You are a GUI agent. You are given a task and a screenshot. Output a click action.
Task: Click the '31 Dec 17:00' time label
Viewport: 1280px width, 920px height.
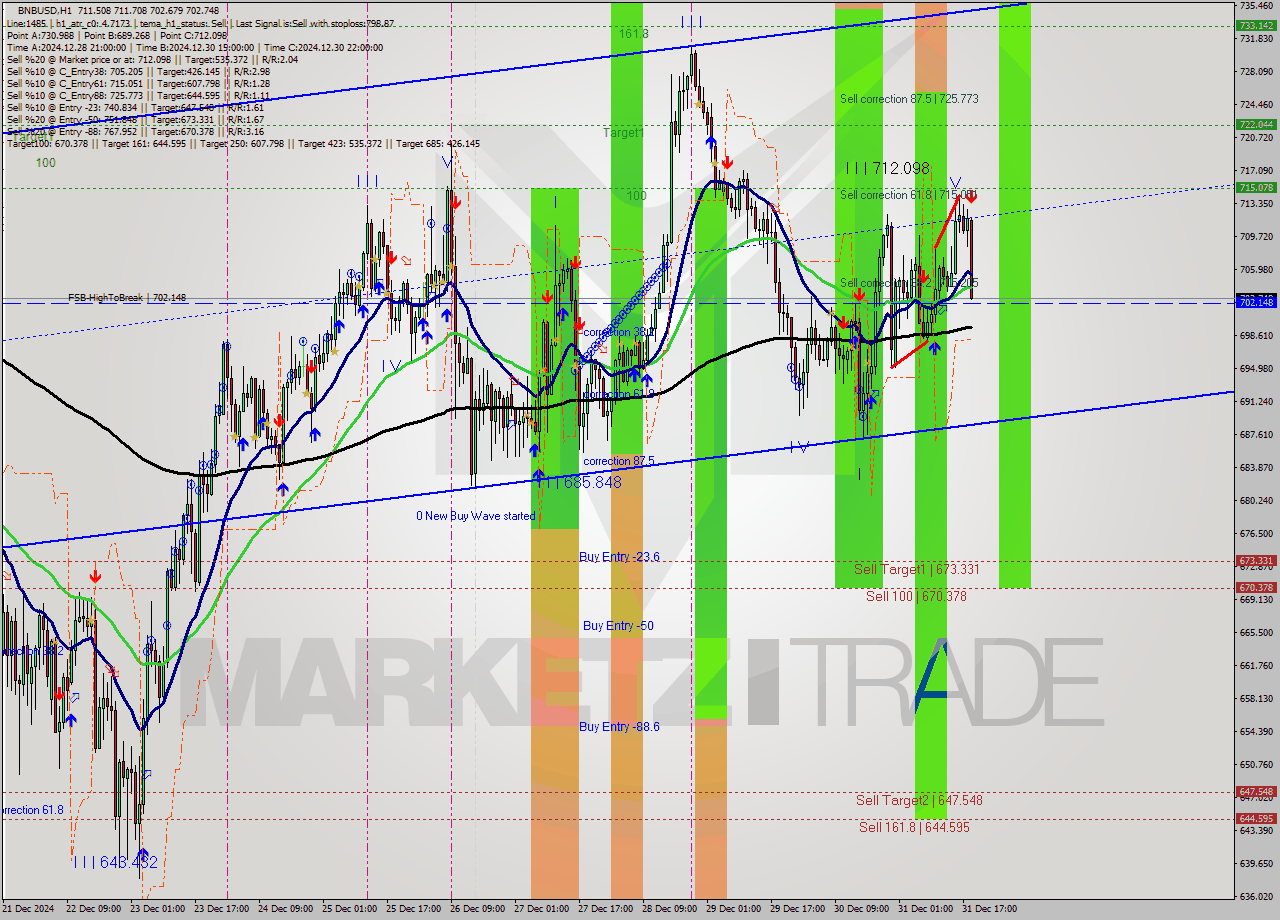(x=989, y=909)
